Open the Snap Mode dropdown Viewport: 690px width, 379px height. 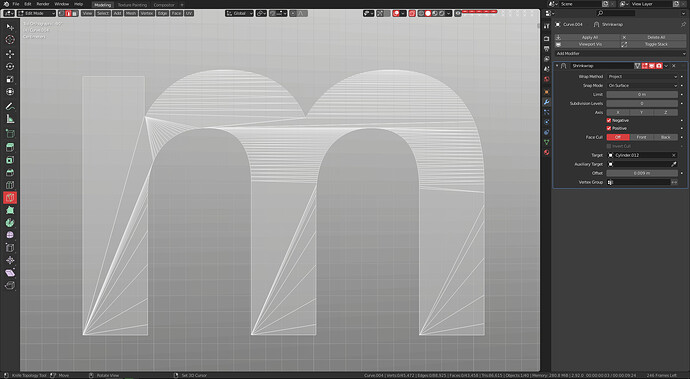click(642, 85)
